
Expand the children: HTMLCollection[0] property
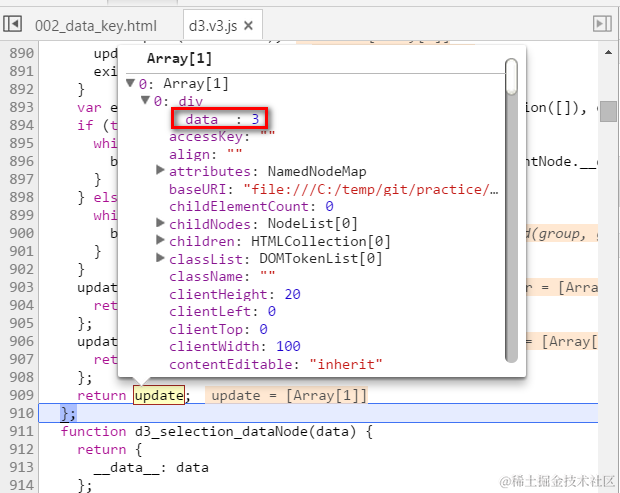(160, 240)
